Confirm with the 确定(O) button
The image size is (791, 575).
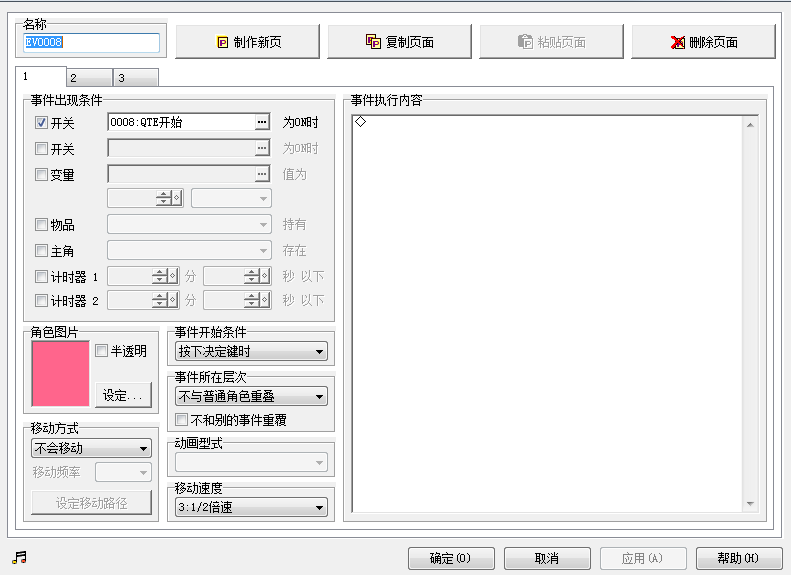pos(451,558)
